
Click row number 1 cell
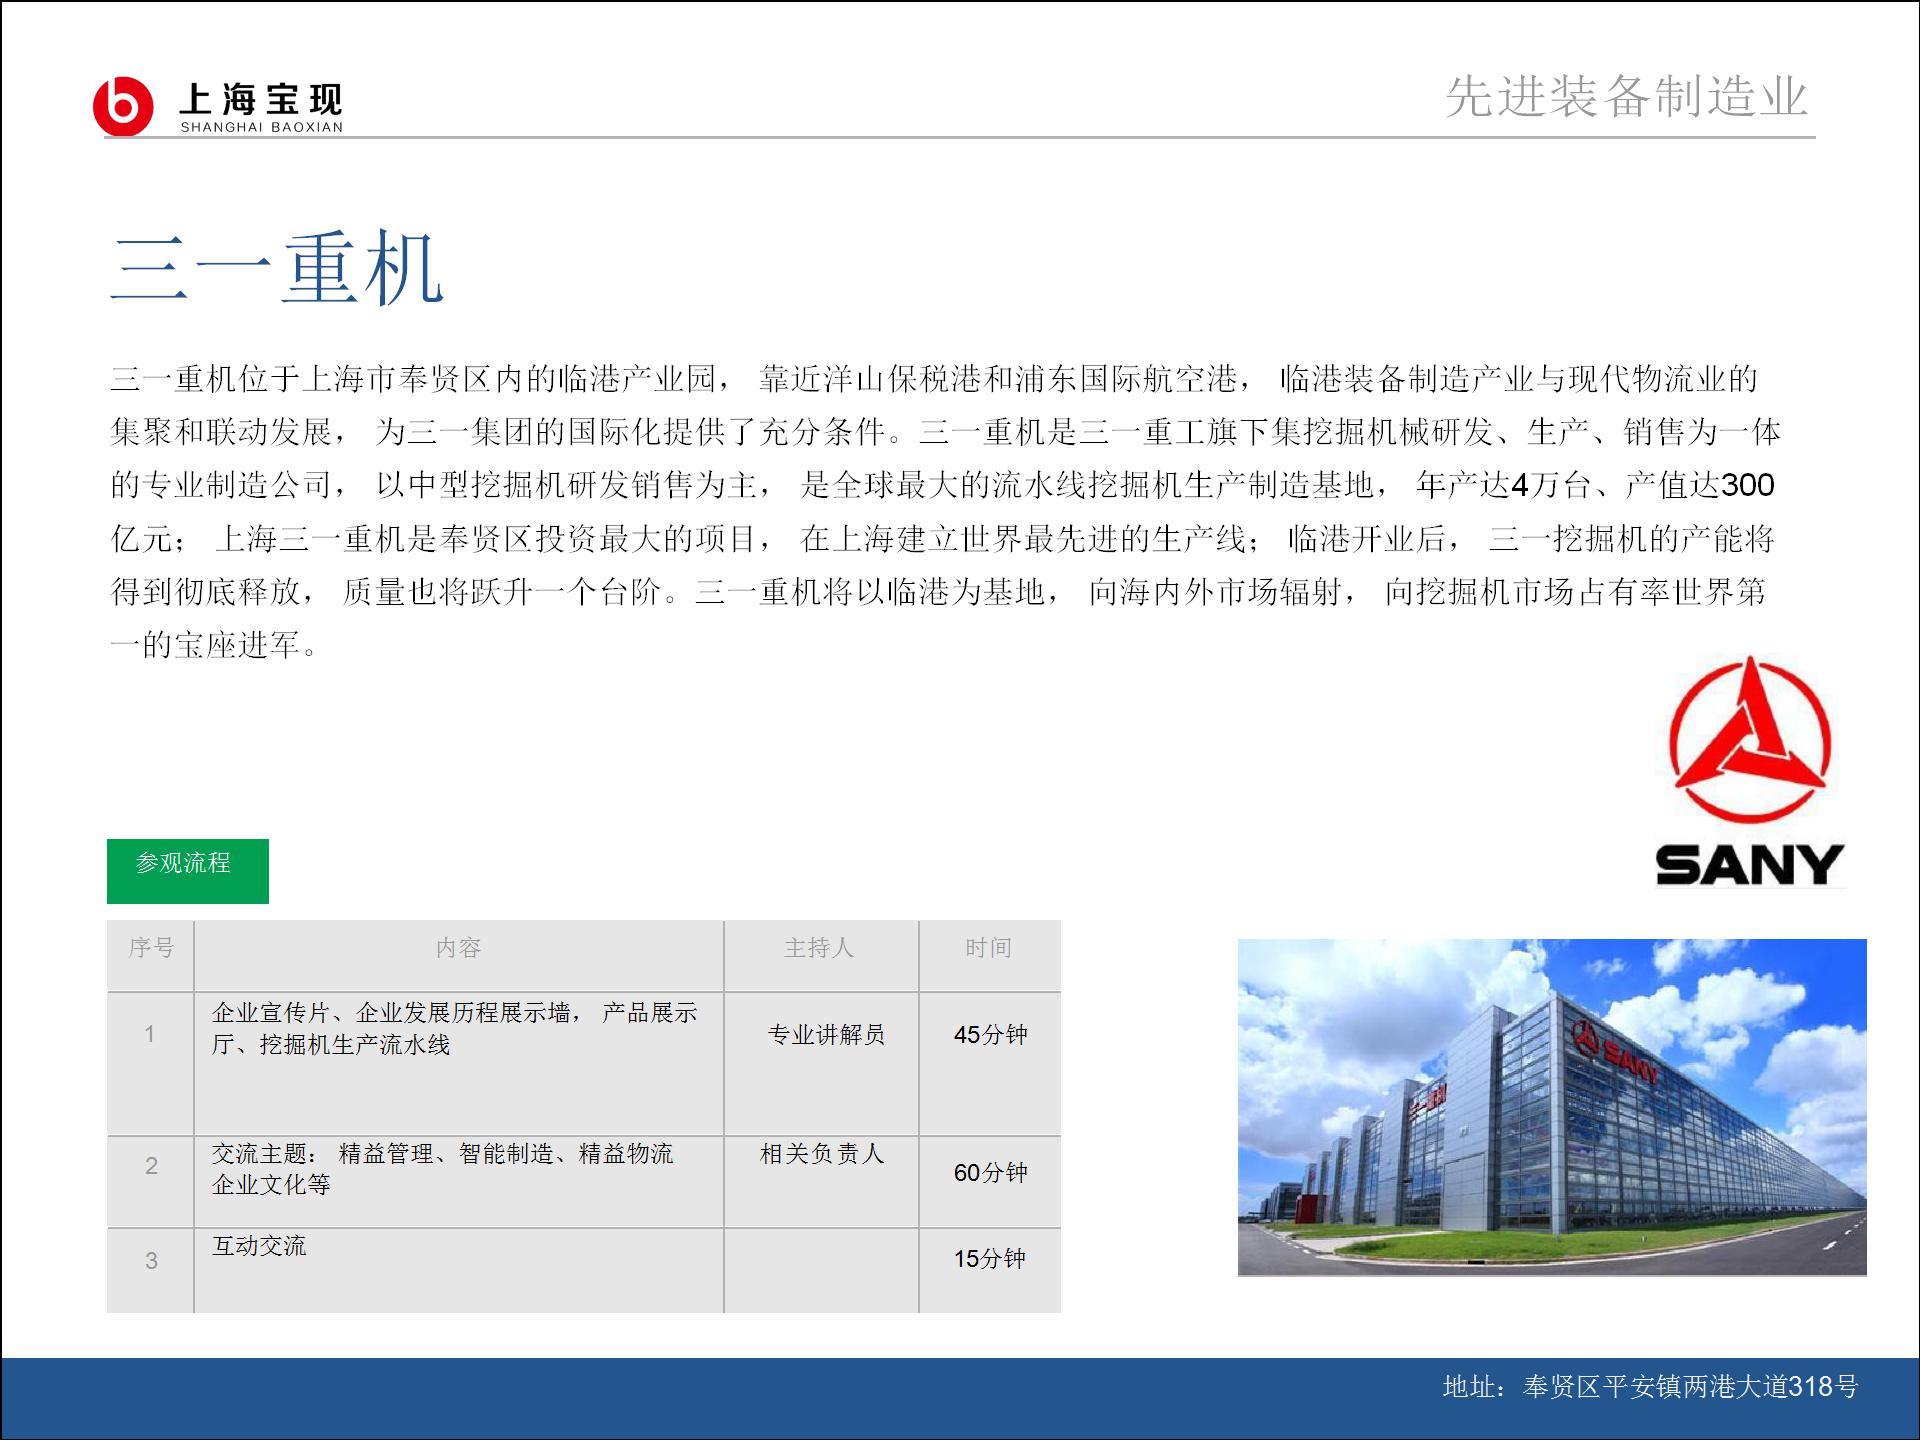(x=151, y=1063)
